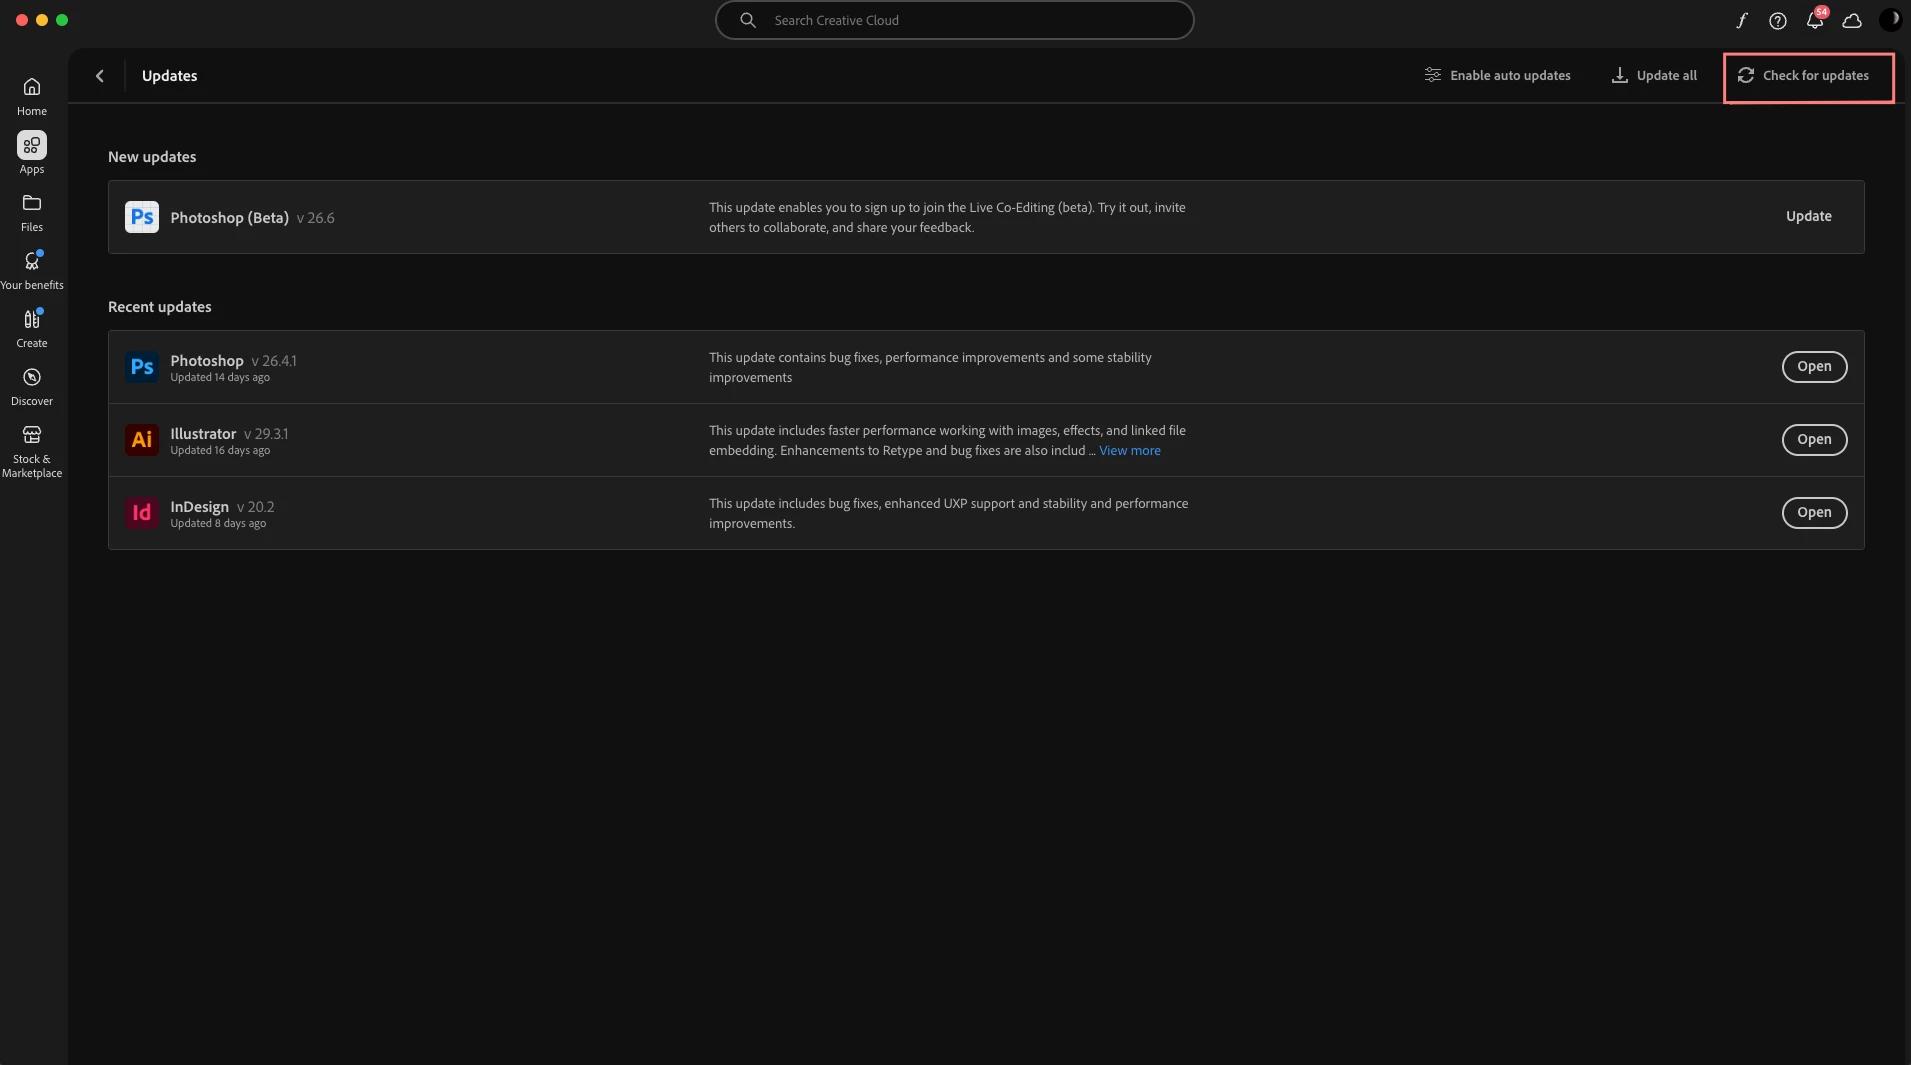
Task: Open Stock & Marketplace
Action: (32, 451)
